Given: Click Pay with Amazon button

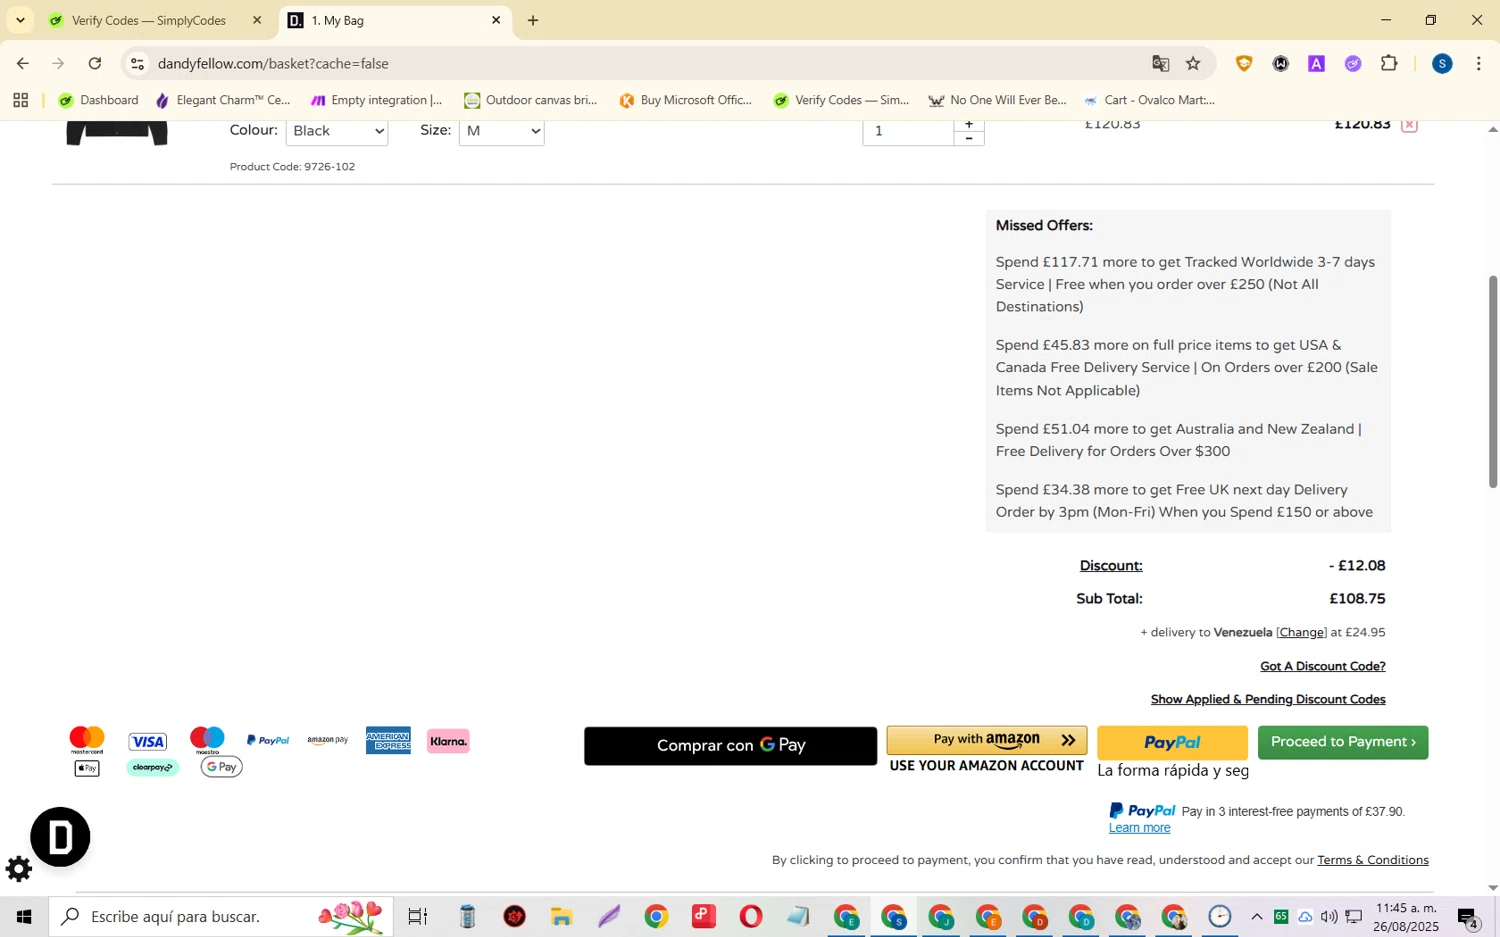Looking at the screenshot, I should (986, 740).
